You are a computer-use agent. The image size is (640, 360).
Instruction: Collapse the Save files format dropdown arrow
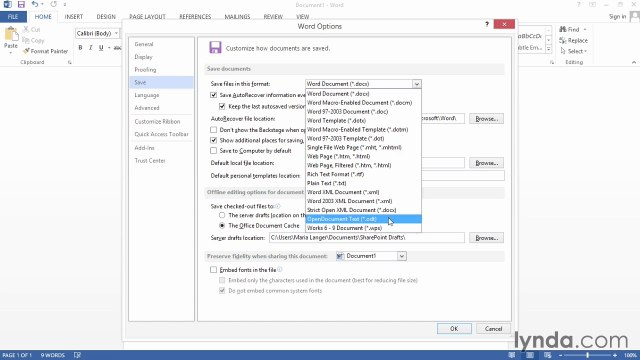416,84
